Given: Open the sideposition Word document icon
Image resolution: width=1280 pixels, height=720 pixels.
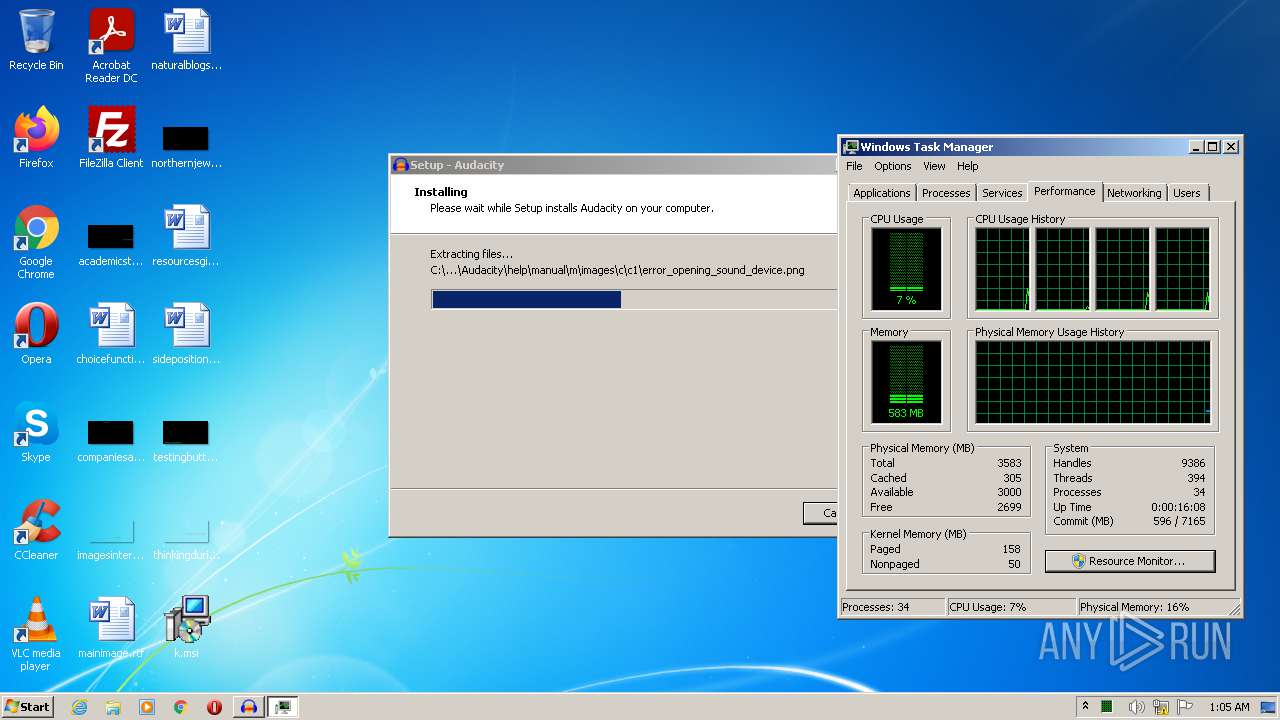Looking at the screenshot, I should pos(186,334).
